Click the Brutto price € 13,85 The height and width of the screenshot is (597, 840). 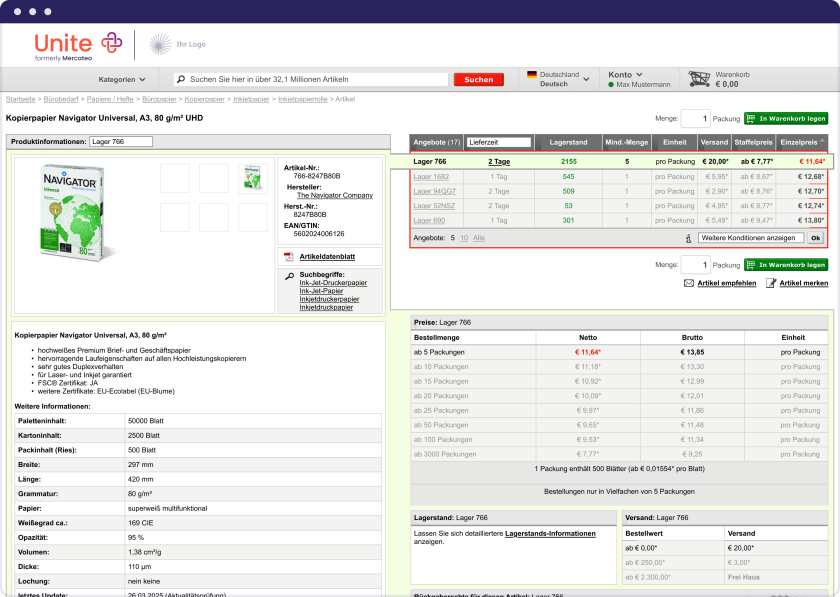(x=692, y=352)
